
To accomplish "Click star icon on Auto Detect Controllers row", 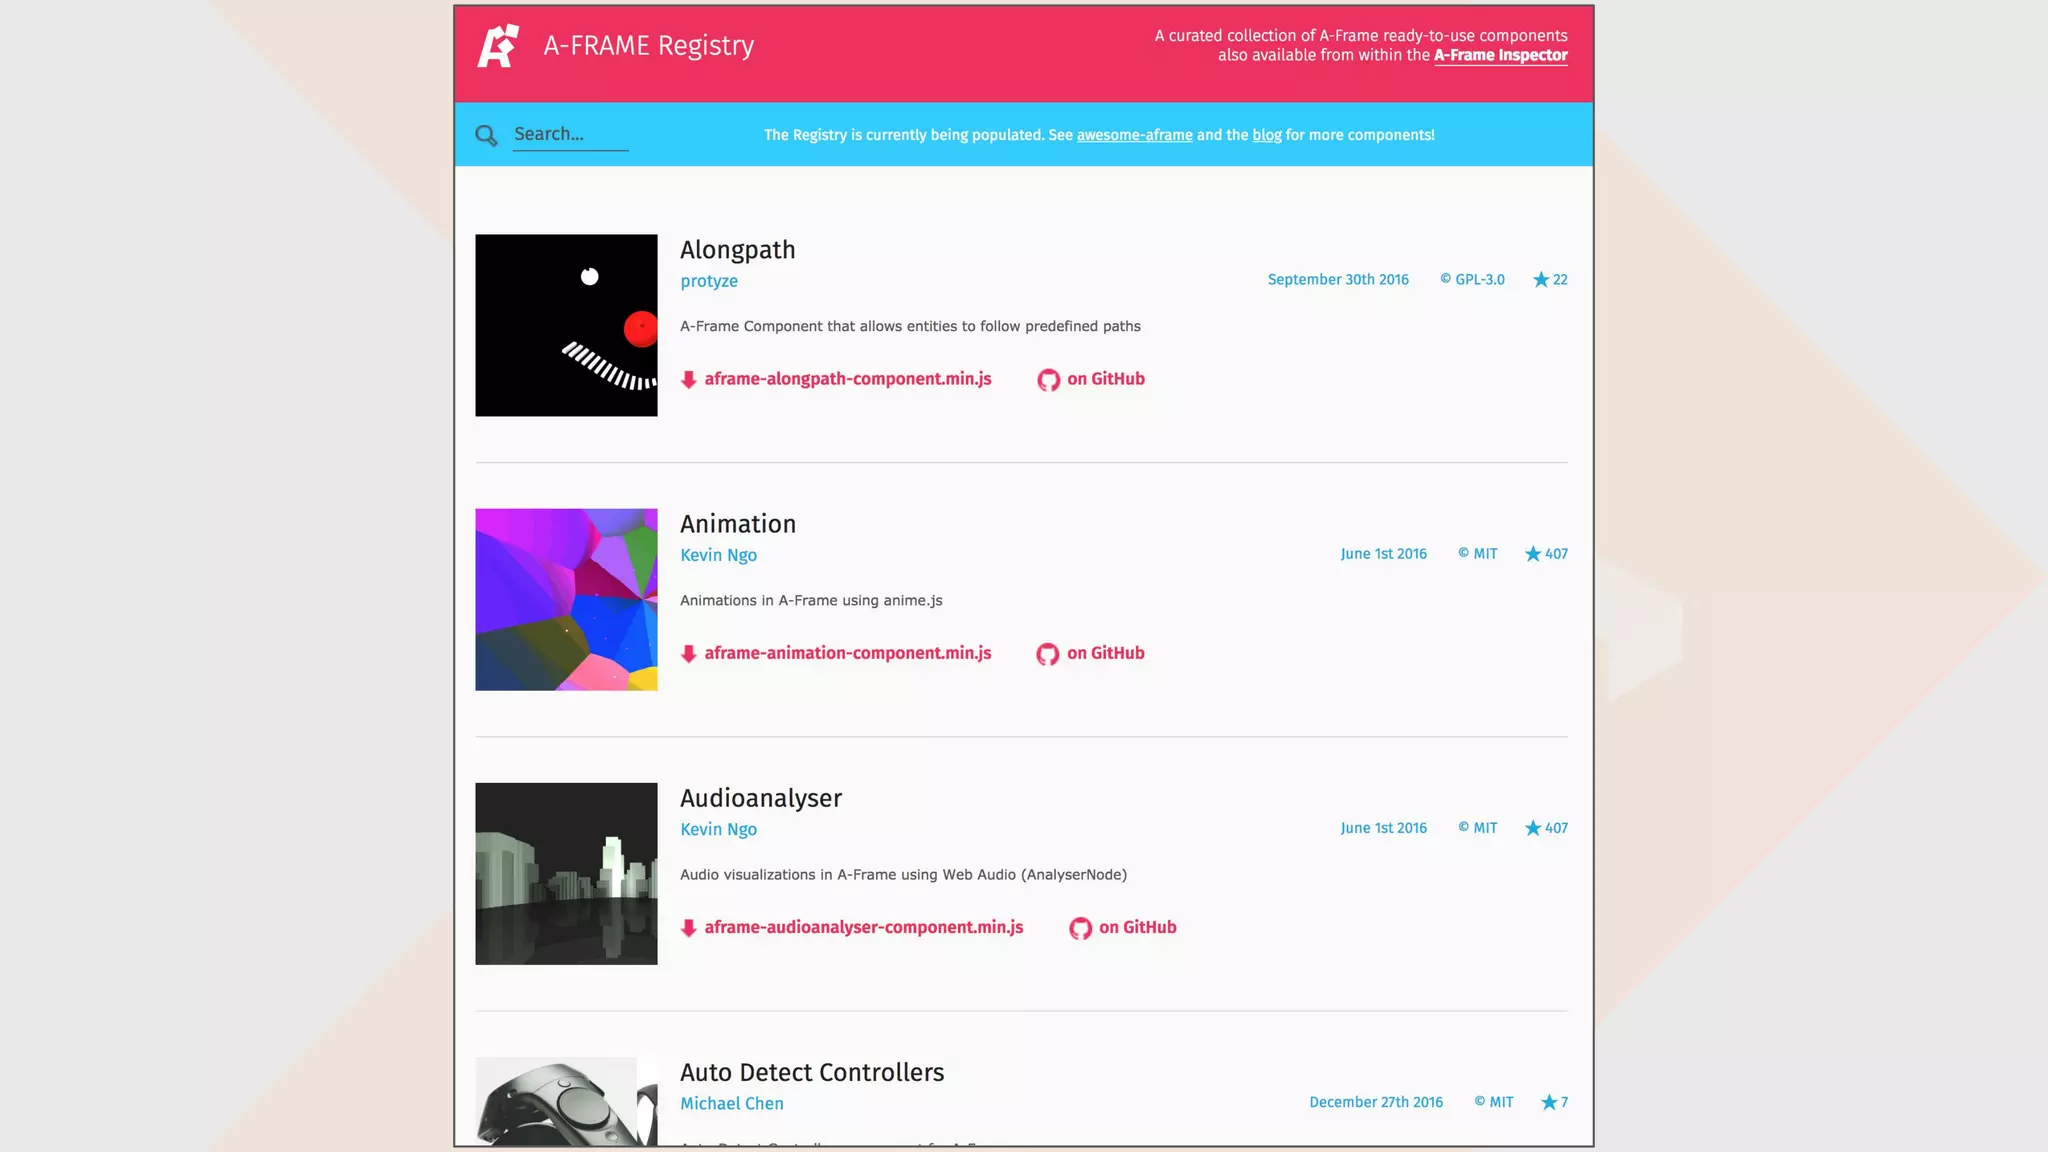I will tap(1549, 1102).
